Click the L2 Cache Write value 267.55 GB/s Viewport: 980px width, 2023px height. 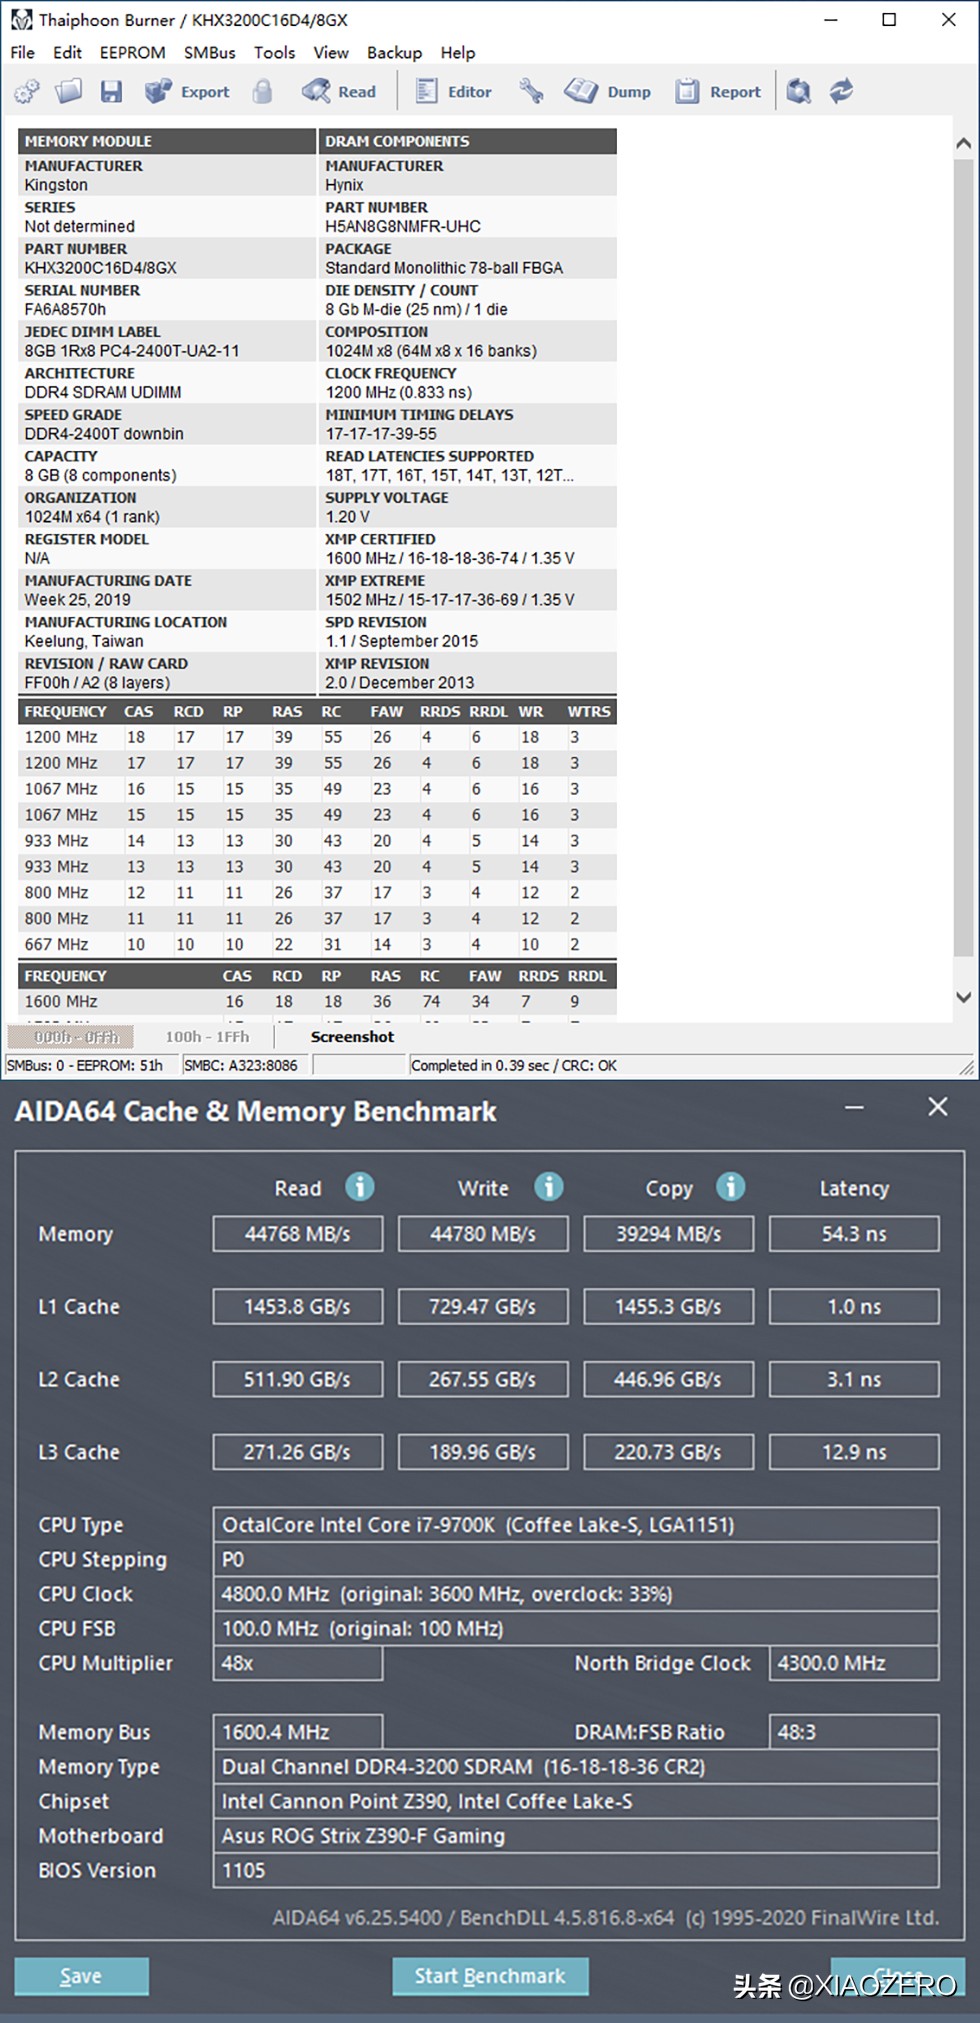(x=483, y=1379)
